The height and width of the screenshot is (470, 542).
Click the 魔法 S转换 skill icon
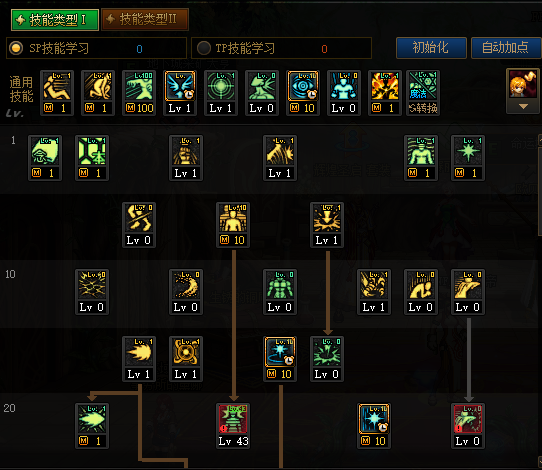(423, 93)
